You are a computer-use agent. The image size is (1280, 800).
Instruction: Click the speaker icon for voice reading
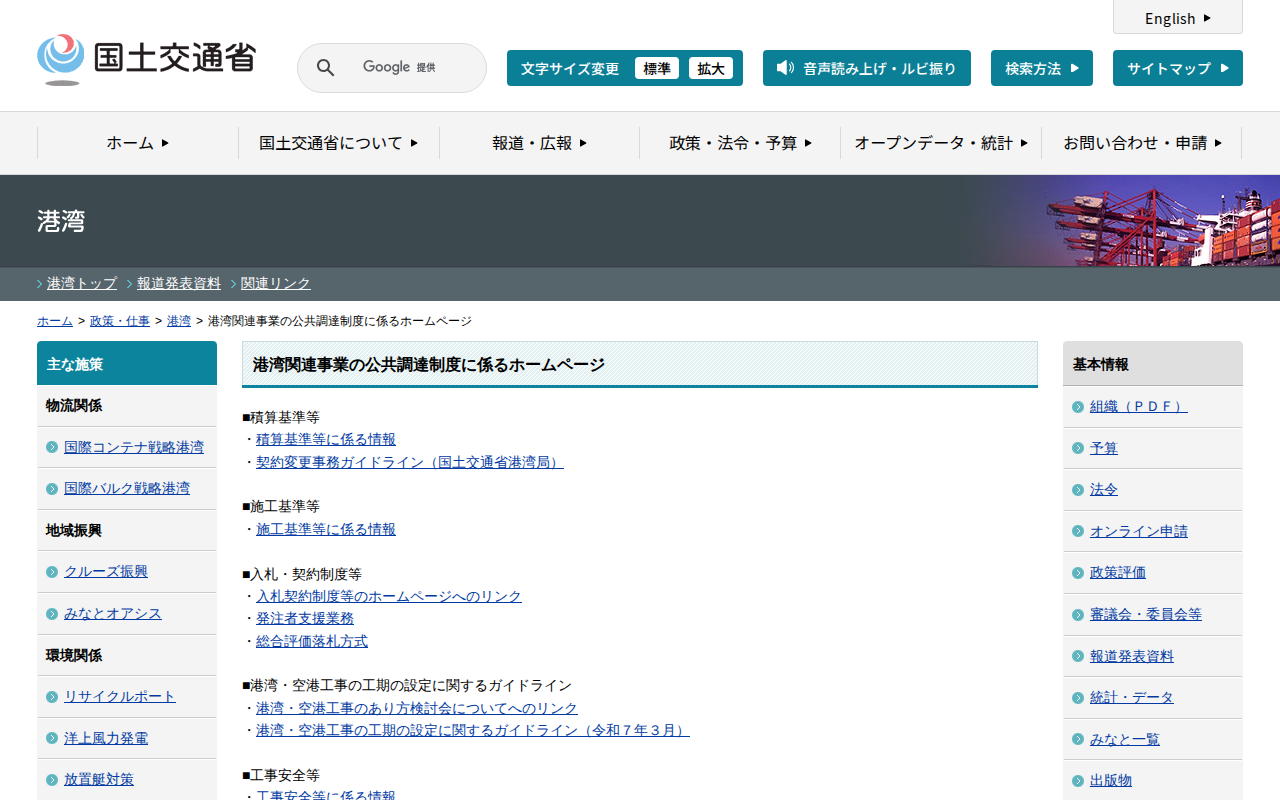point(785,68)
